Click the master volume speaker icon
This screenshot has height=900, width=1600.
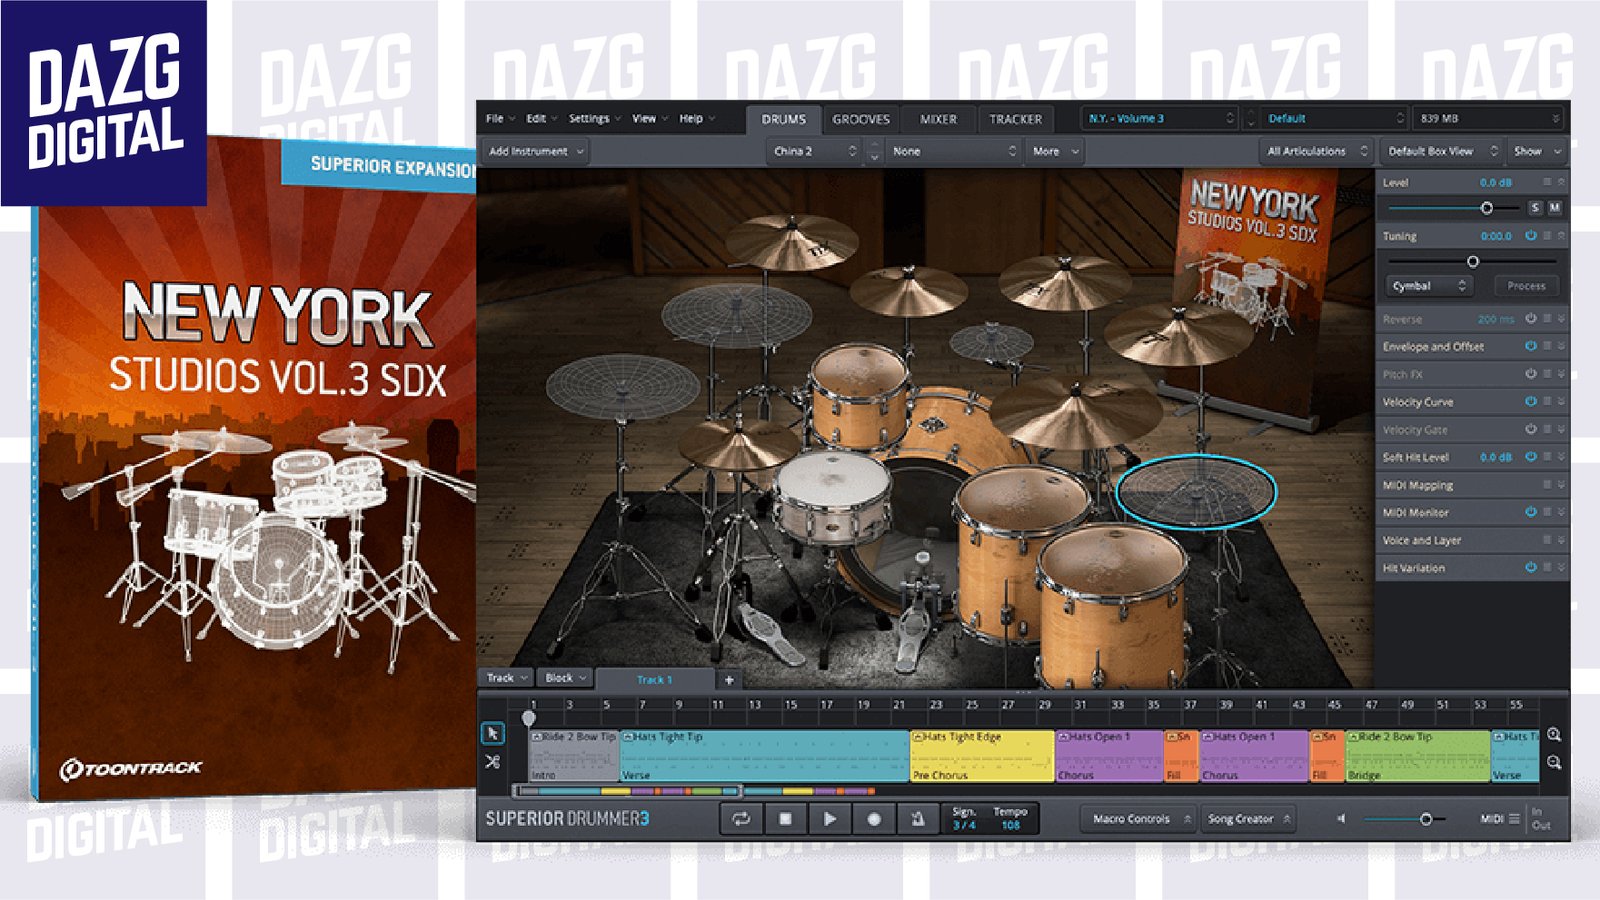point(1341,819)
